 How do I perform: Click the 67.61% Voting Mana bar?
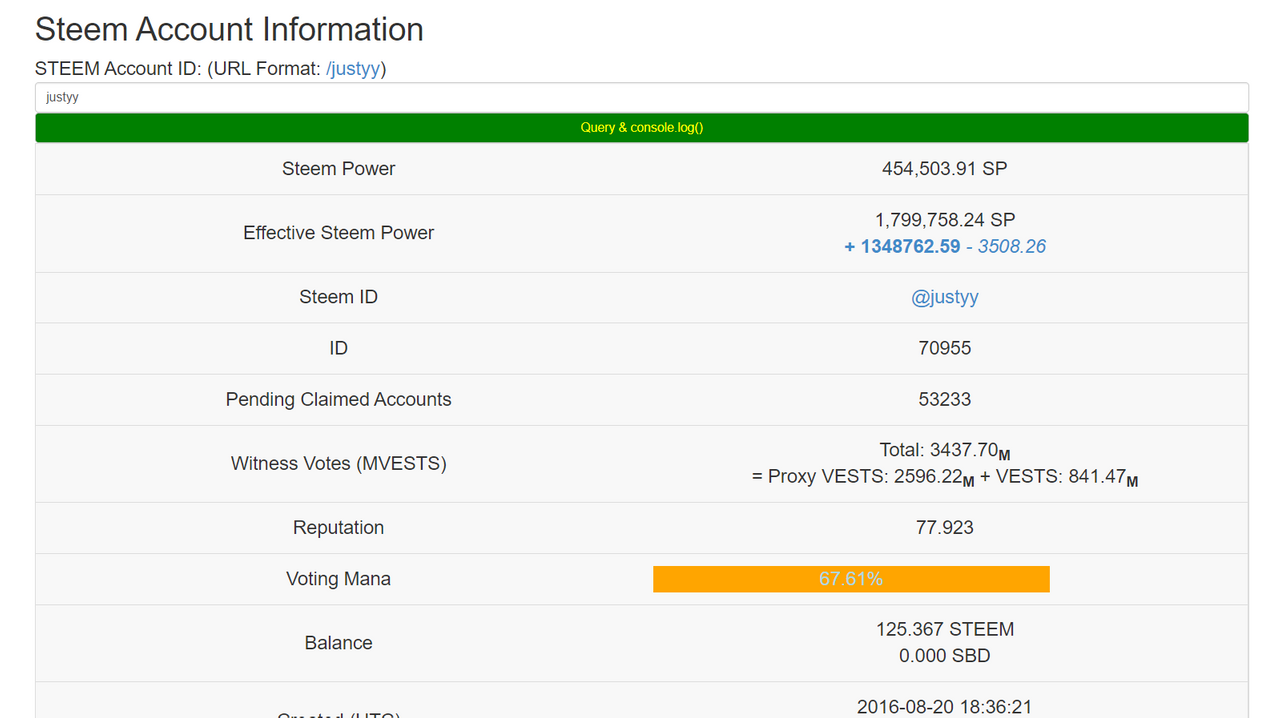pos(851,579)
